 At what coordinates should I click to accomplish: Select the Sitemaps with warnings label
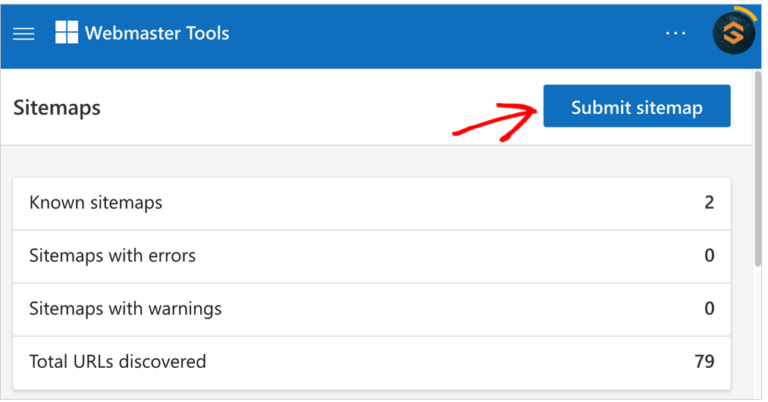click(125, 308)
